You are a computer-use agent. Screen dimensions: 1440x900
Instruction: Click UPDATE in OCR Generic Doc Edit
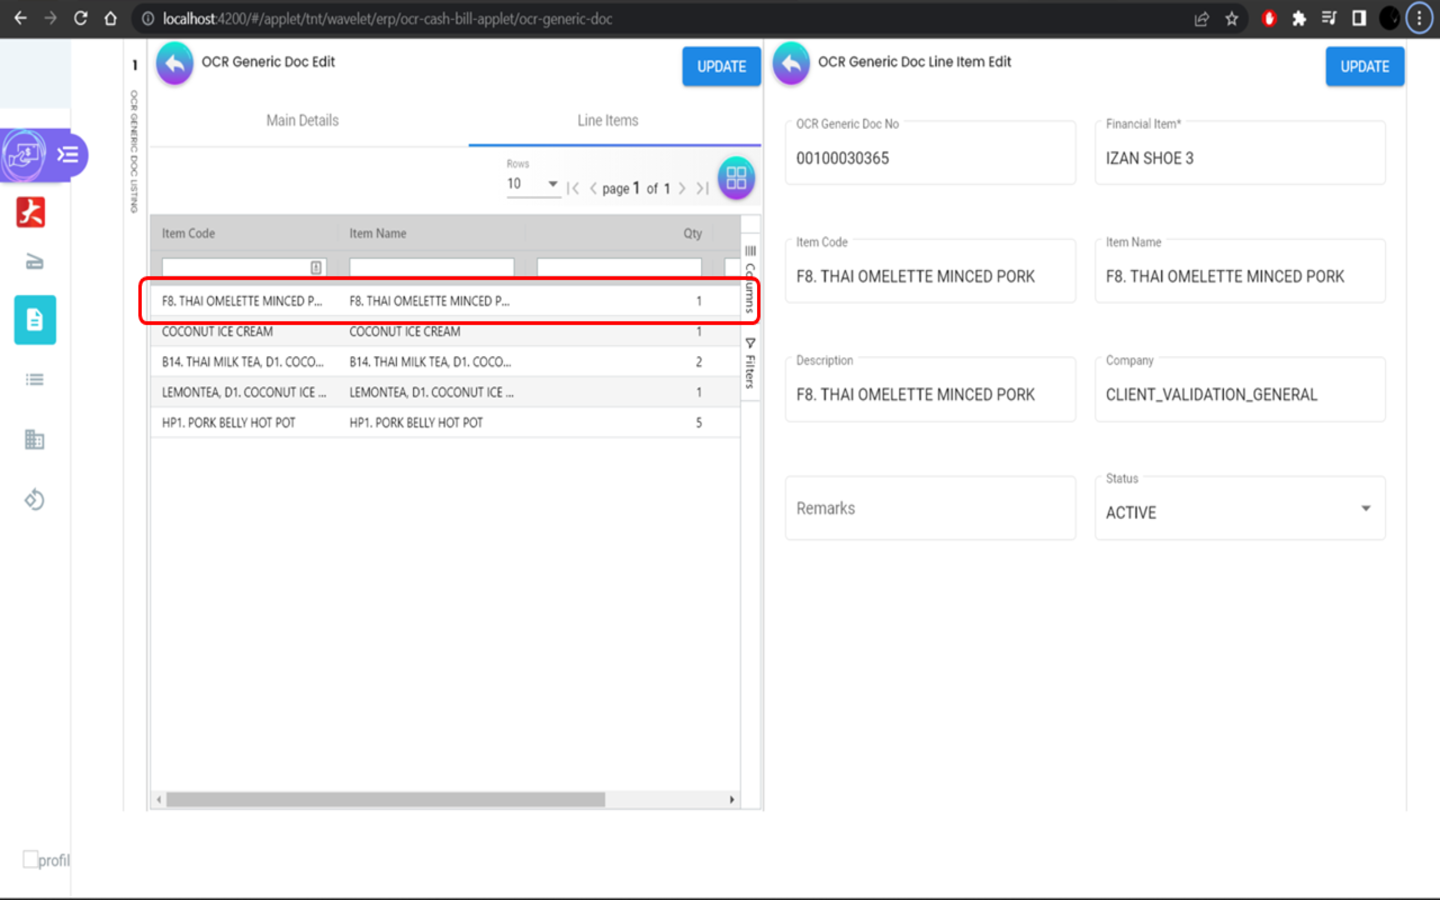pos(721,67)
